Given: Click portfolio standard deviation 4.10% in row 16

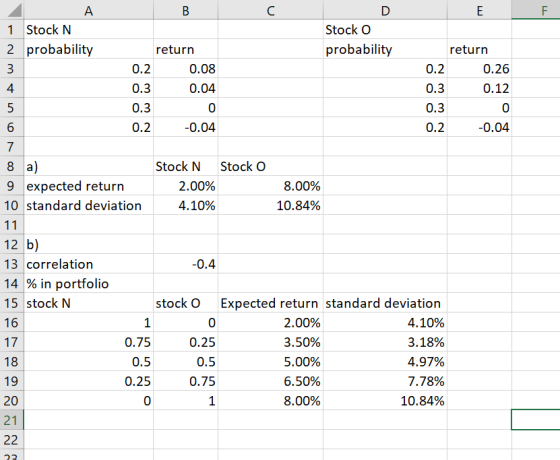Looking at the screenshot, I should coord(385,322).
